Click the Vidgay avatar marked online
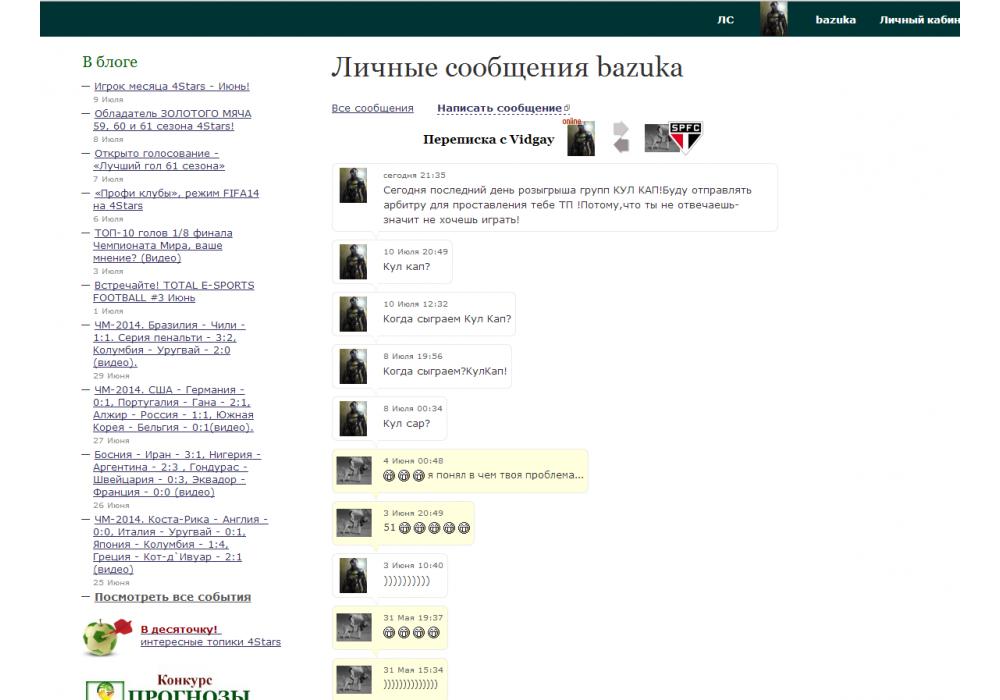Image resolution: width=1000 pixels, height=700 pixels. coord(580,139)
